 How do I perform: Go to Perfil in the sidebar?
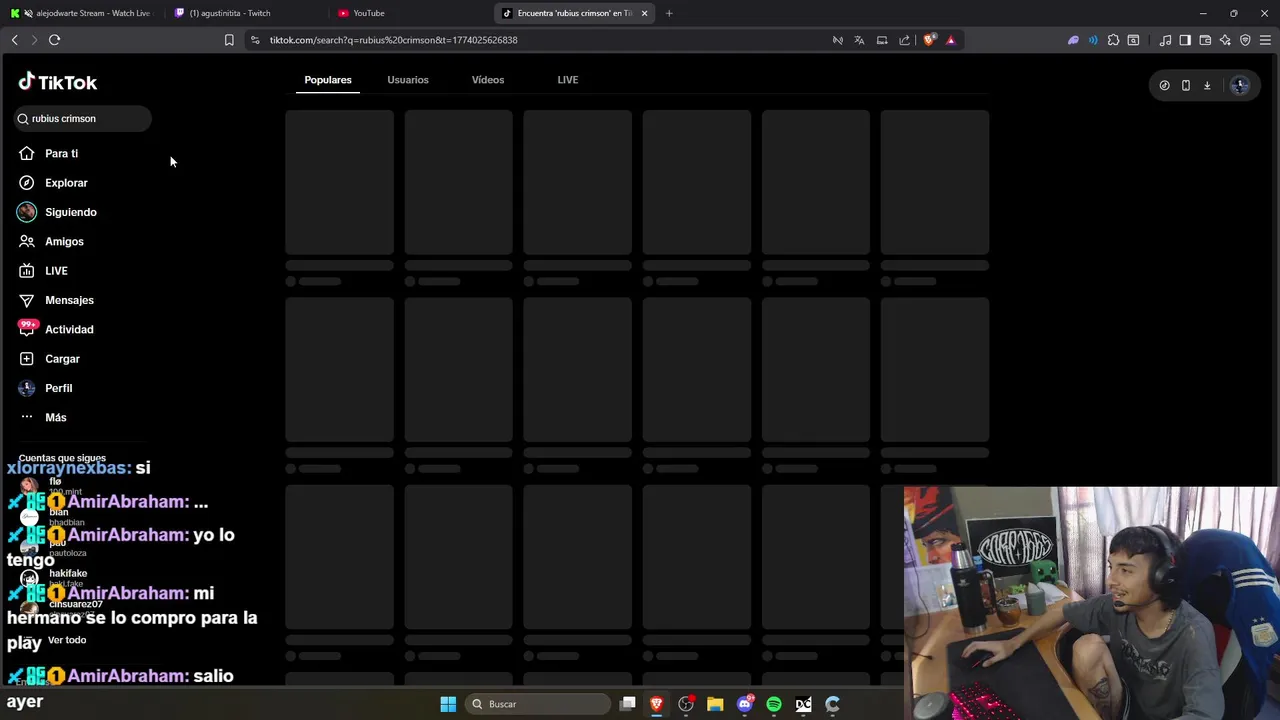45,388
